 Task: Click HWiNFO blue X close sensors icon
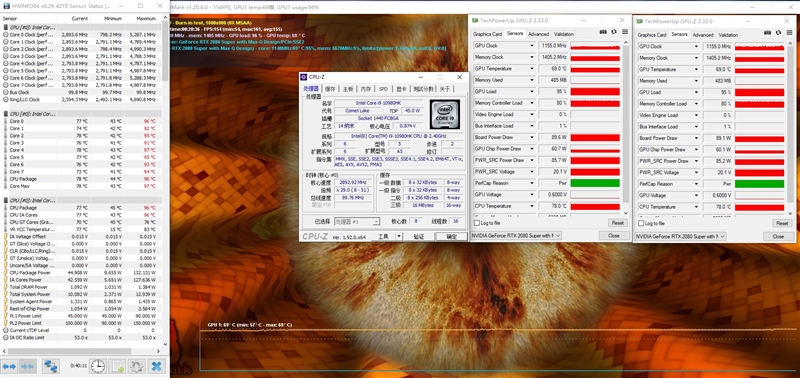click(157, 366)
